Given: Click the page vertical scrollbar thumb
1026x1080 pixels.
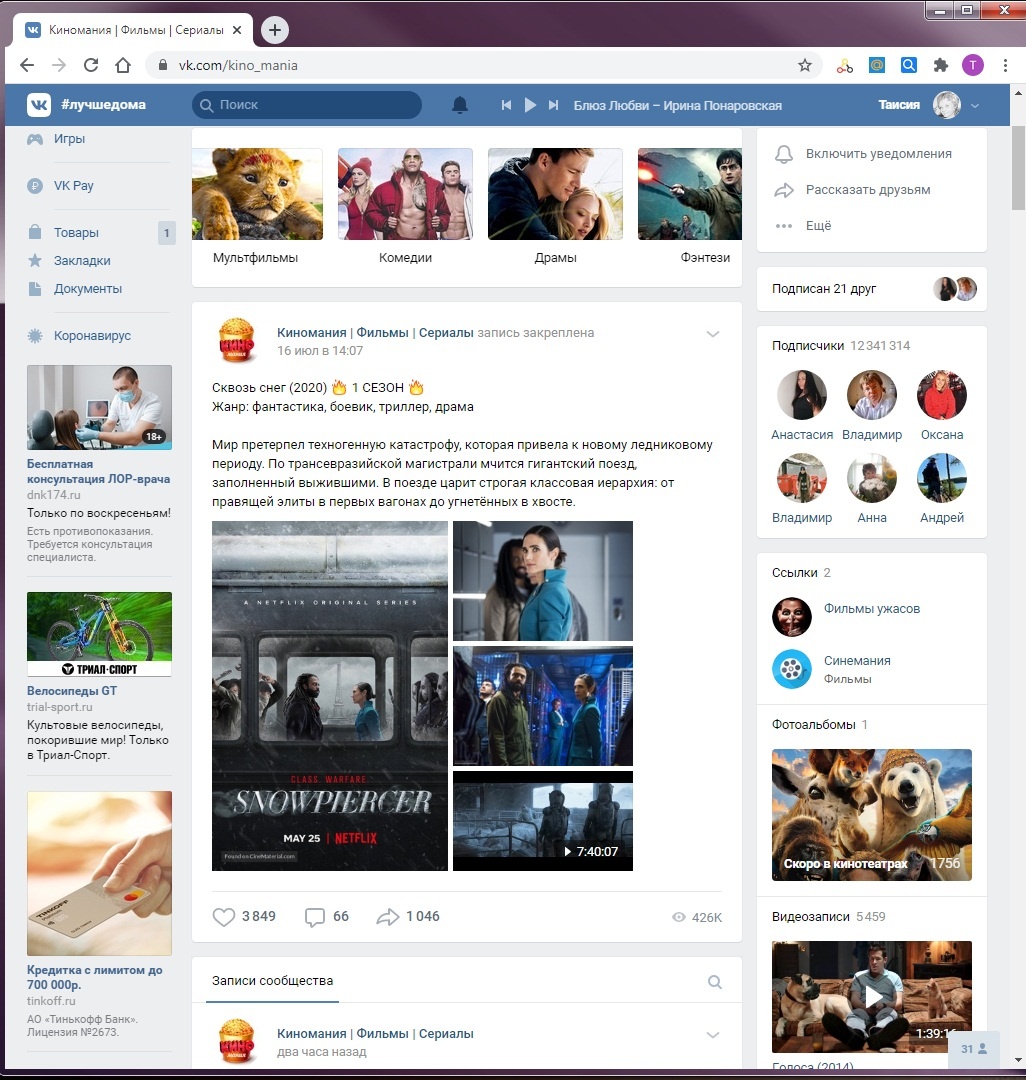Looking at the screenshot, I should point(1018,167).
